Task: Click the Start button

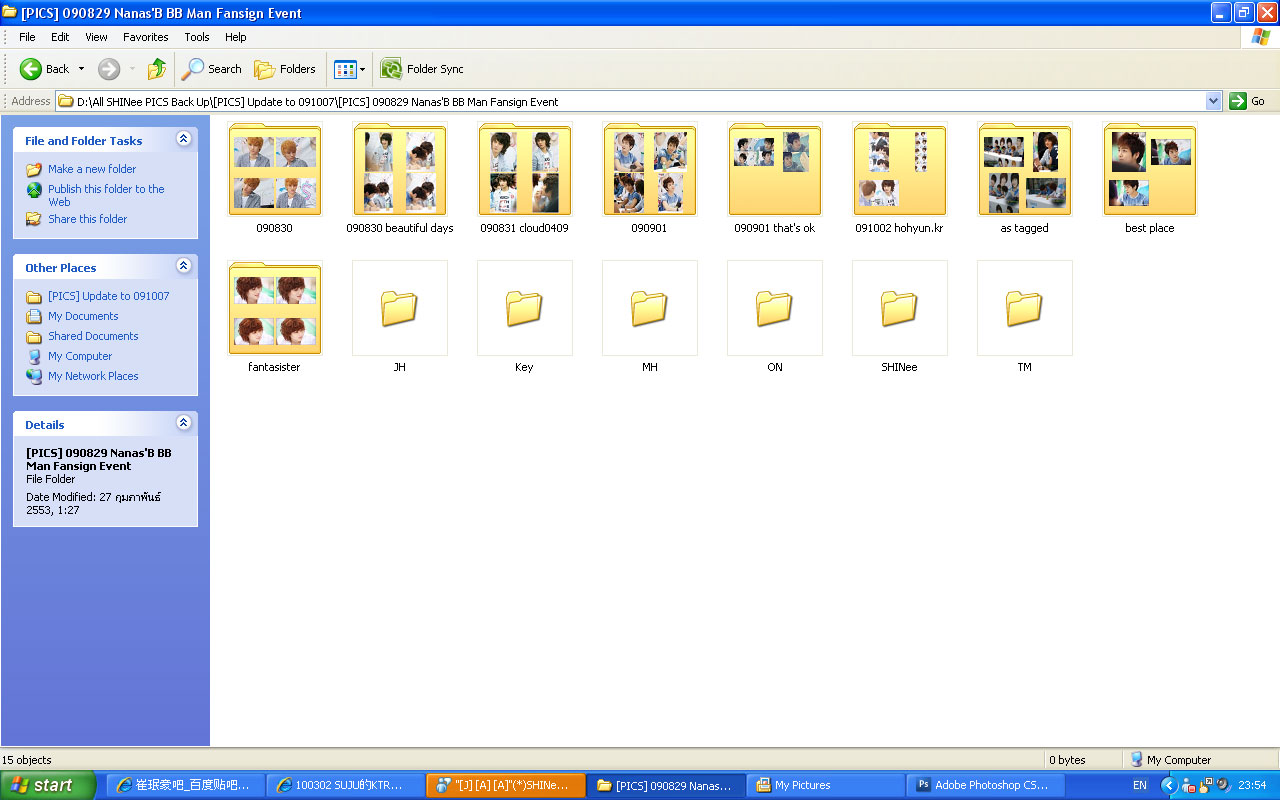Action: [x=48, y=785]
